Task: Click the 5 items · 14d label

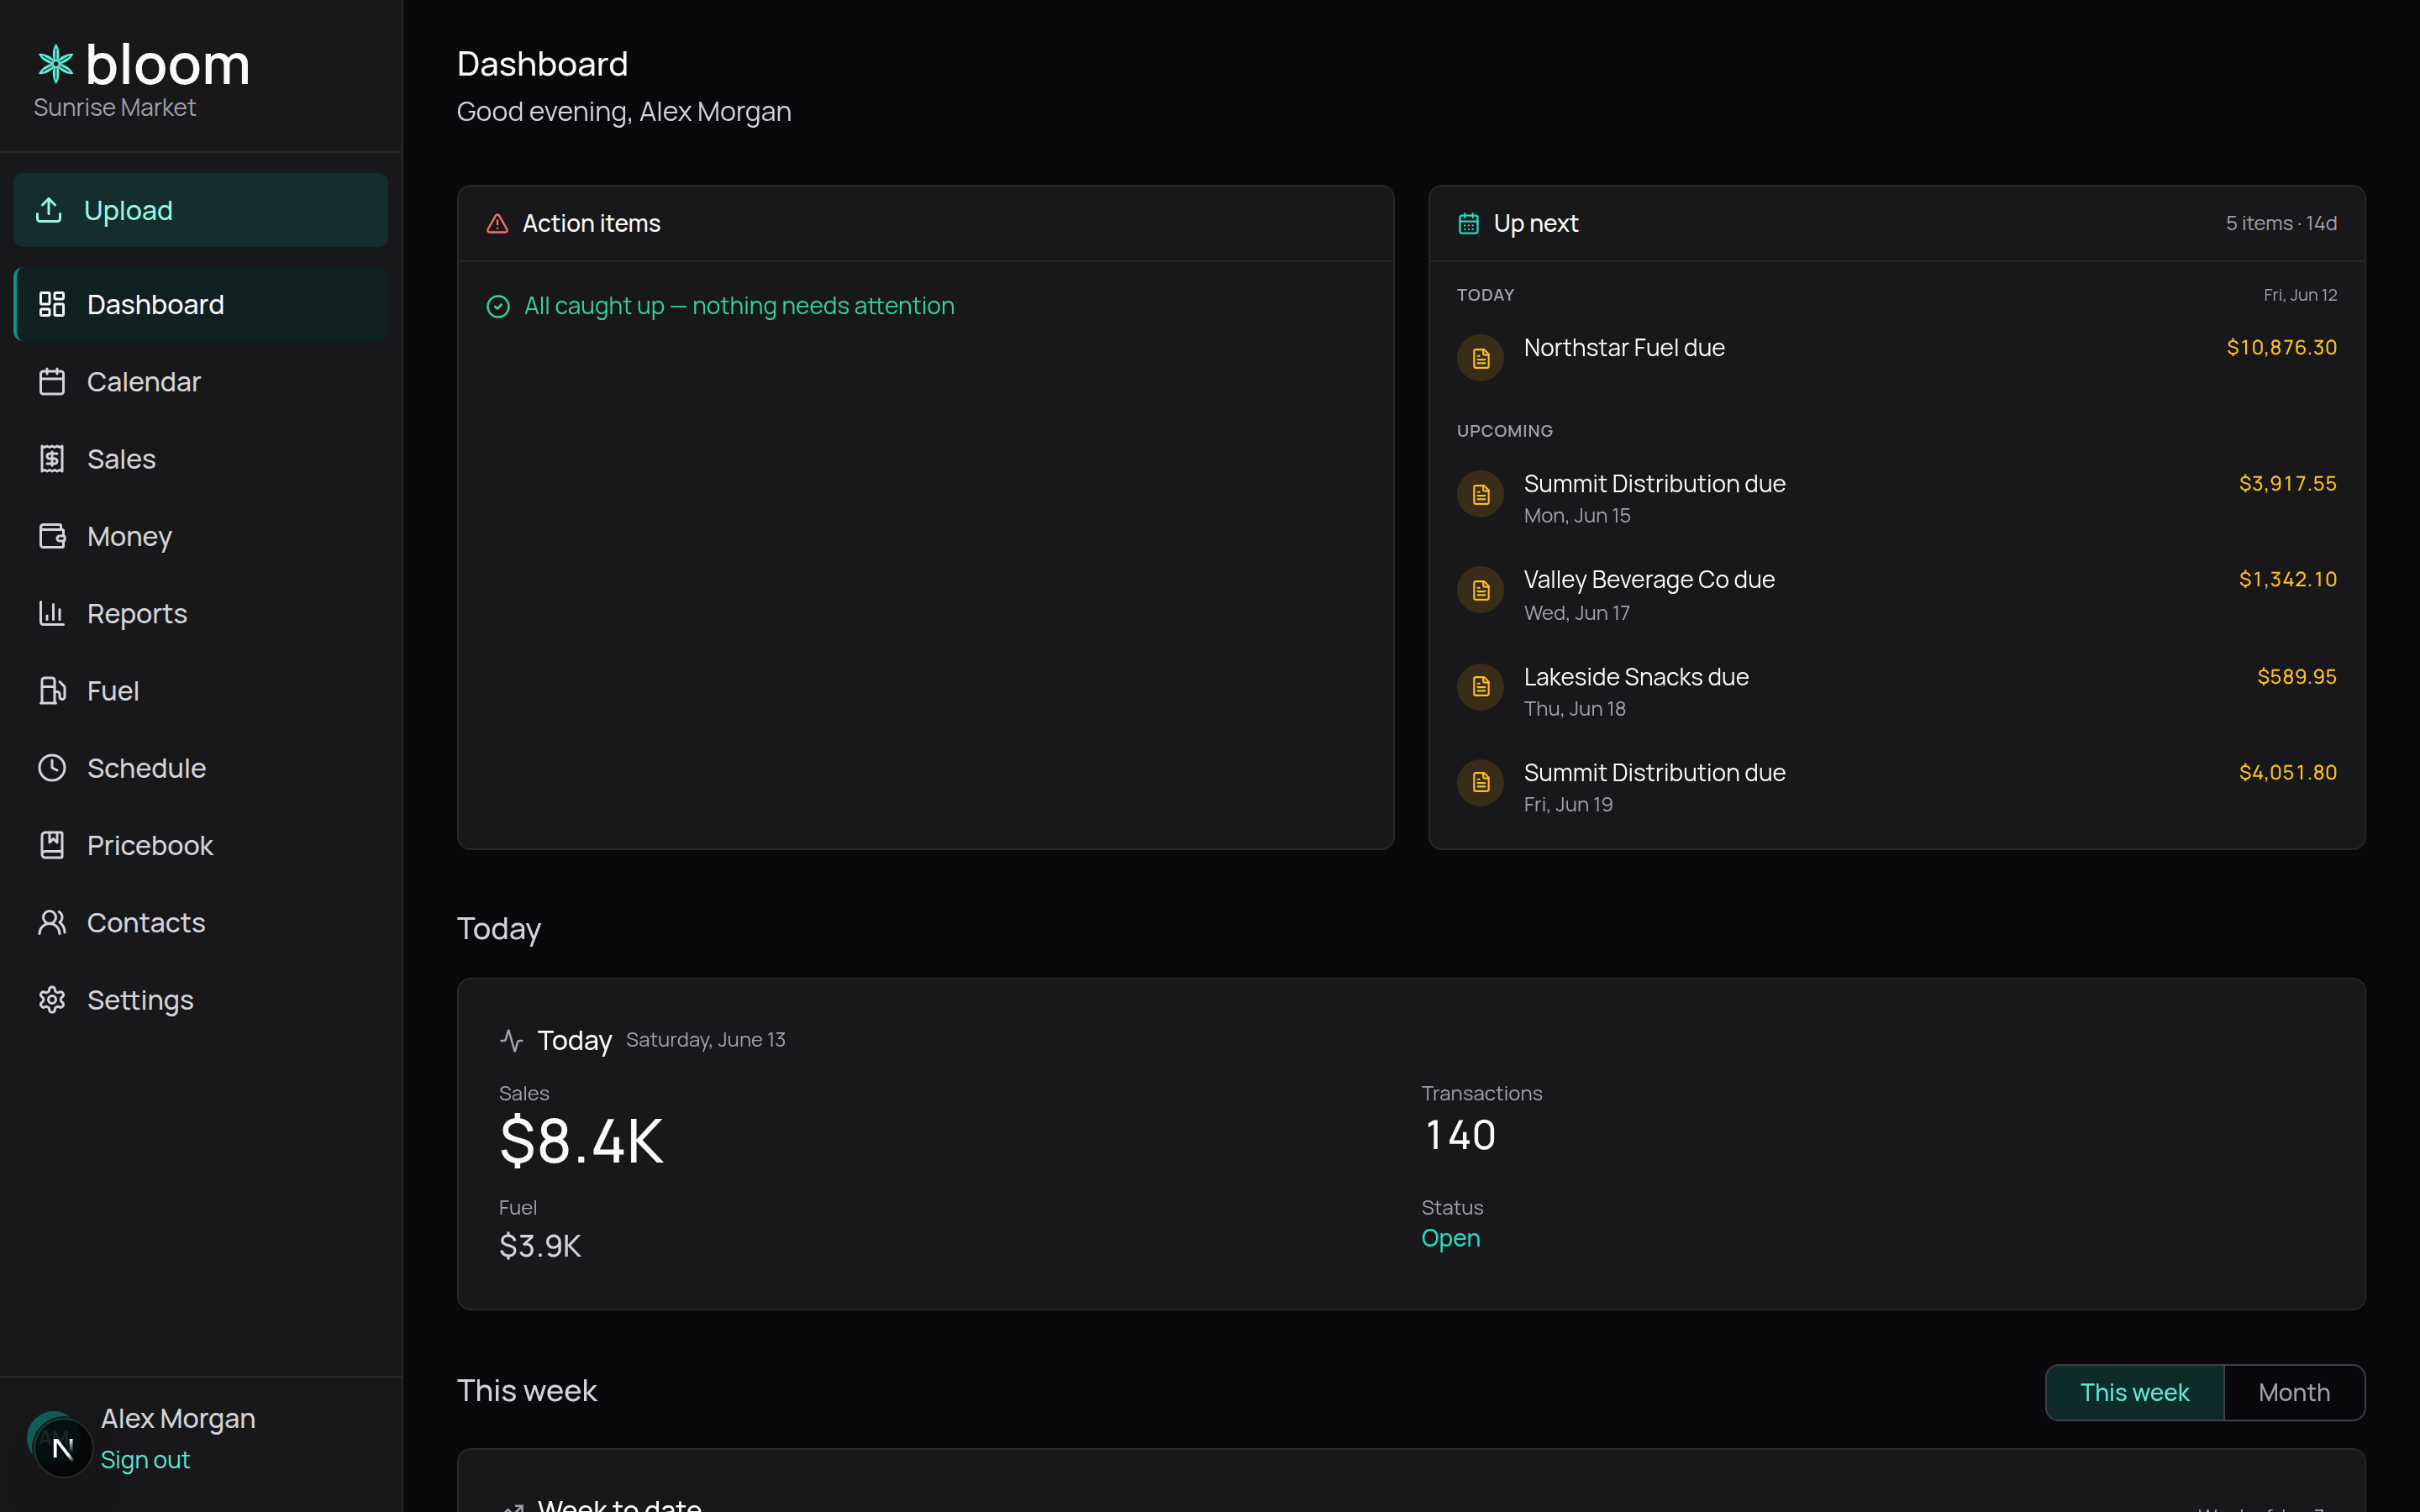Action: coord(2281,223)
